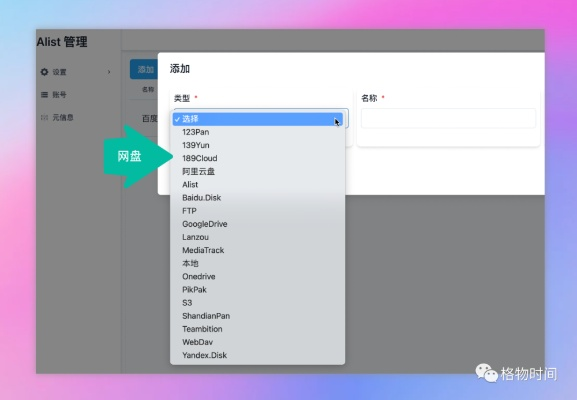This screenshot has height=400, width=577.
Task: Open the 账号 accounts list icon
Action: click(45, 95)
